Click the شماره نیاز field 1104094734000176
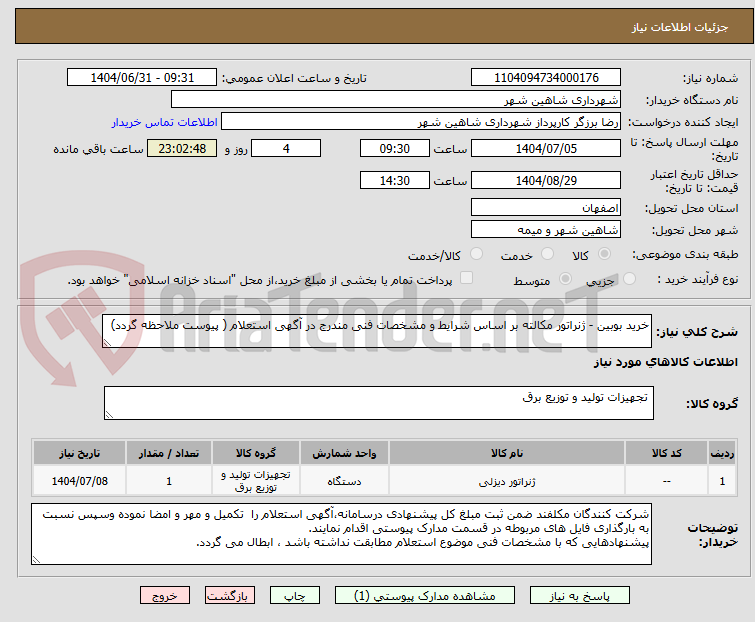The width and height of the screenshot is (755, 622). [x=546, y=78]
